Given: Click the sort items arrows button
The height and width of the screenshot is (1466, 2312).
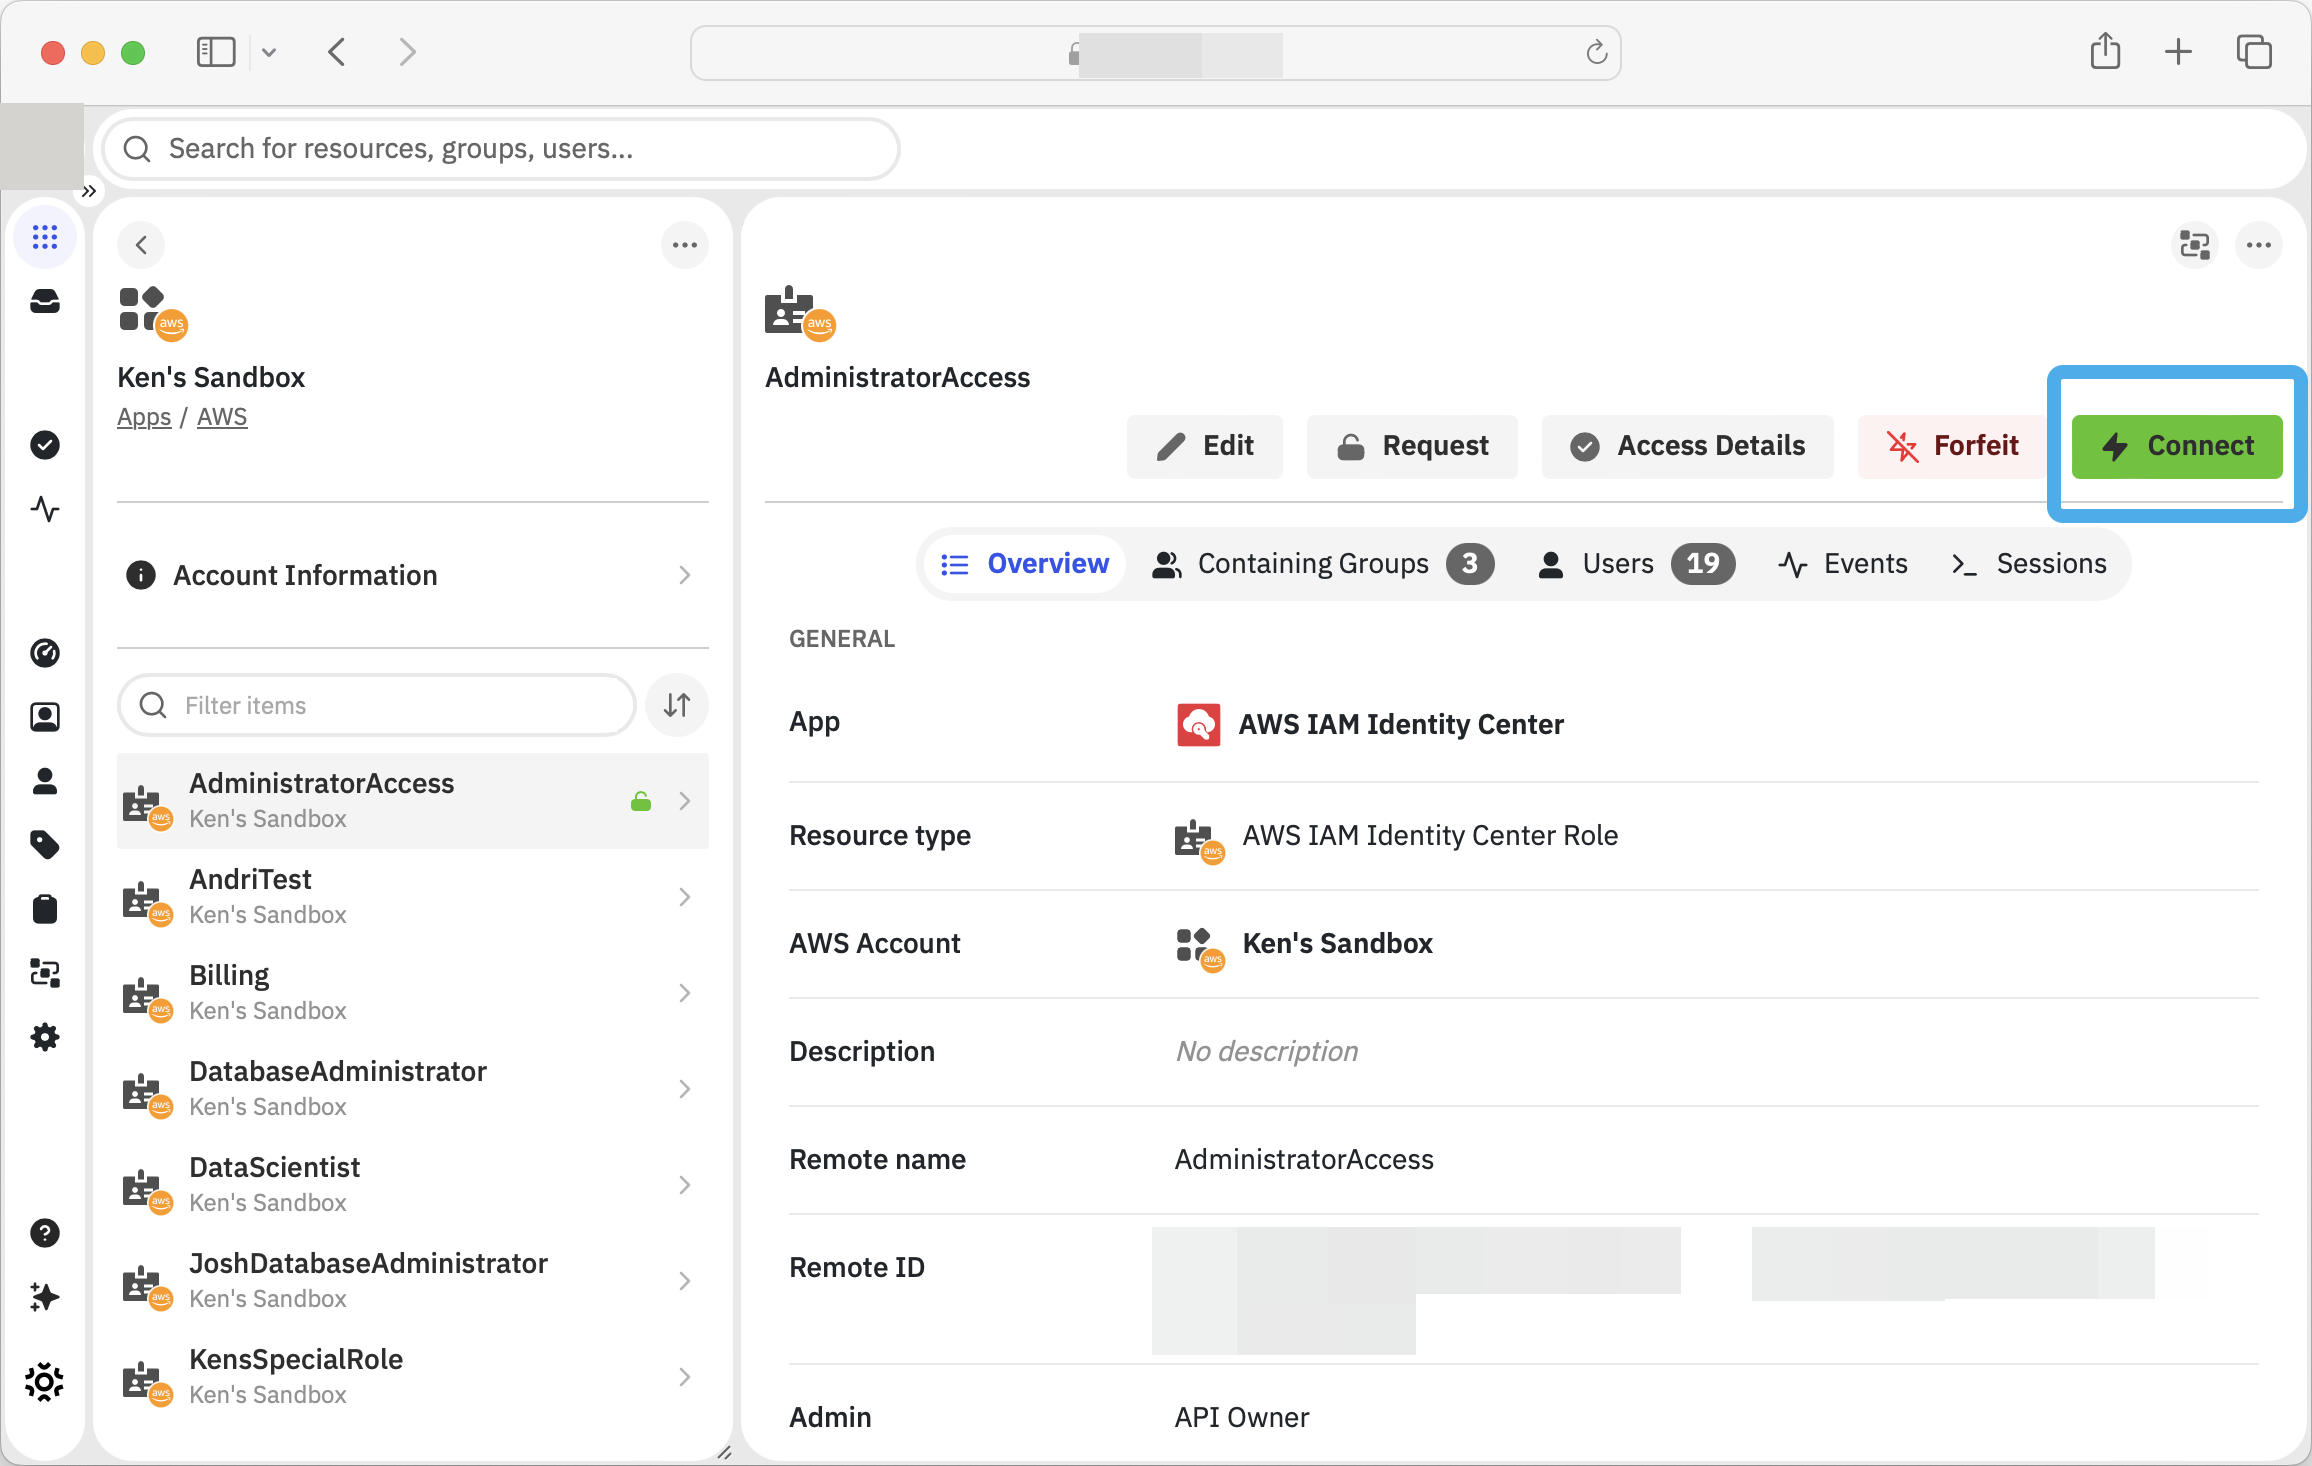Looking at the screenshot, I should point(677,705).
